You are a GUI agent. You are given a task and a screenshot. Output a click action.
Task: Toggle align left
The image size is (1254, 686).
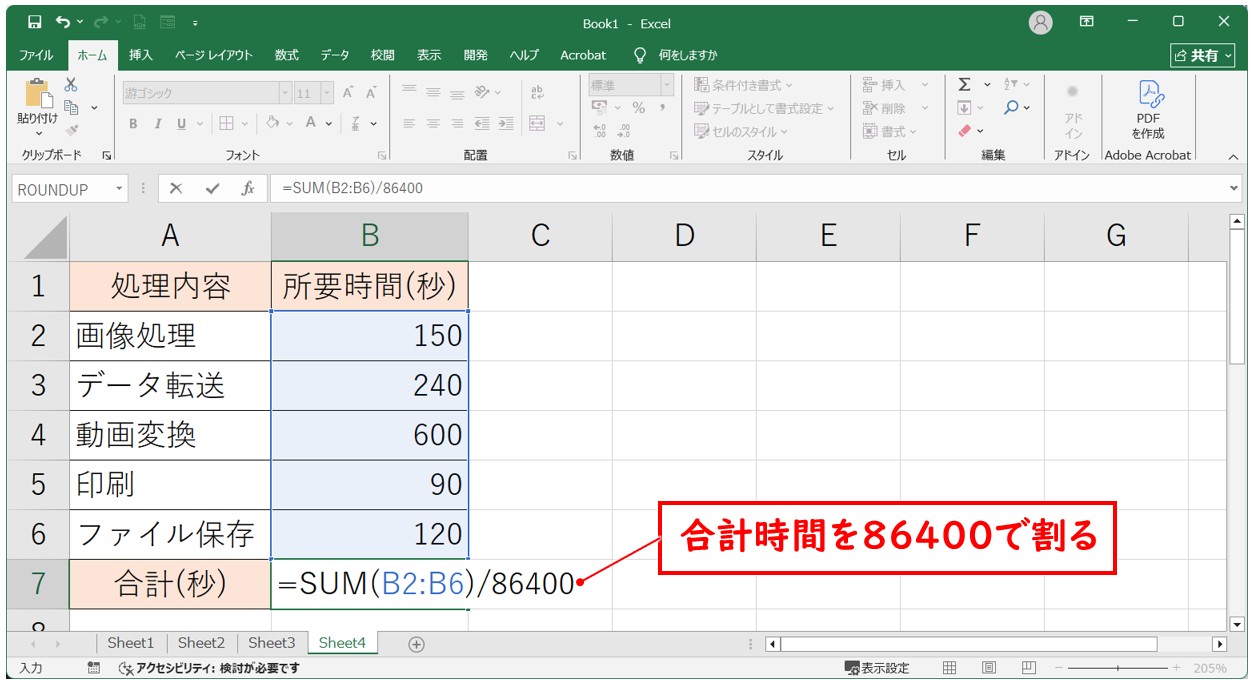pyautogui.click(x=409, y=124)
